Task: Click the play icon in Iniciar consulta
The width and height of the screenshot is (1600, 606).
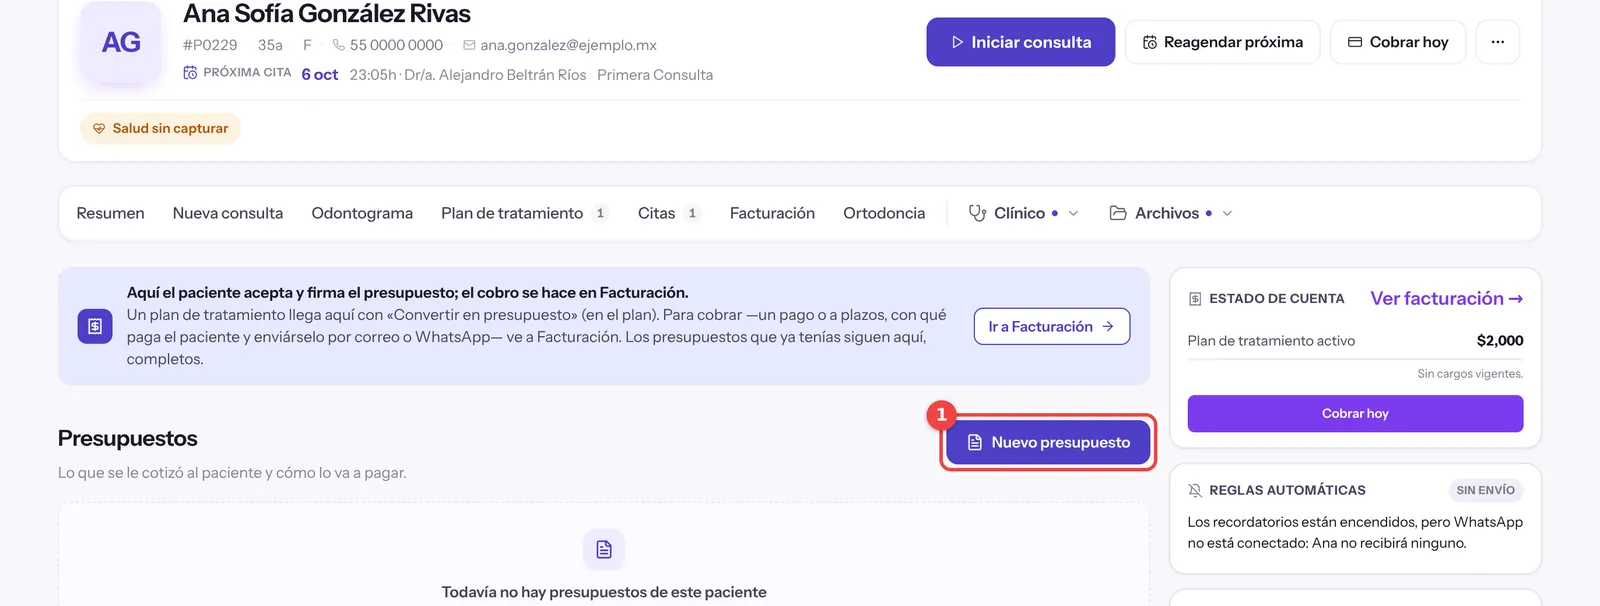Action: [957, 42]
